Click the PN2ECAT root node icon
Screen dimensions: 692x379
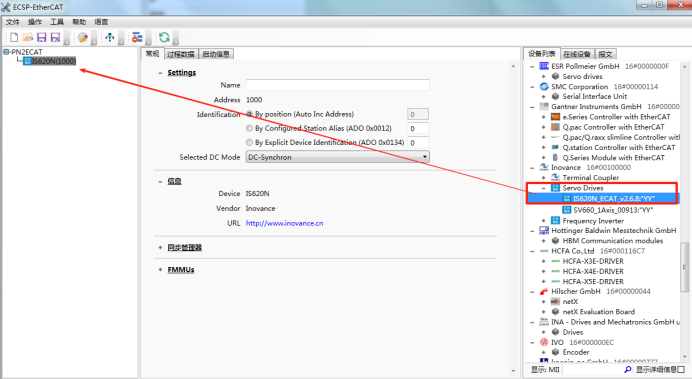click(x=7, y=52)
